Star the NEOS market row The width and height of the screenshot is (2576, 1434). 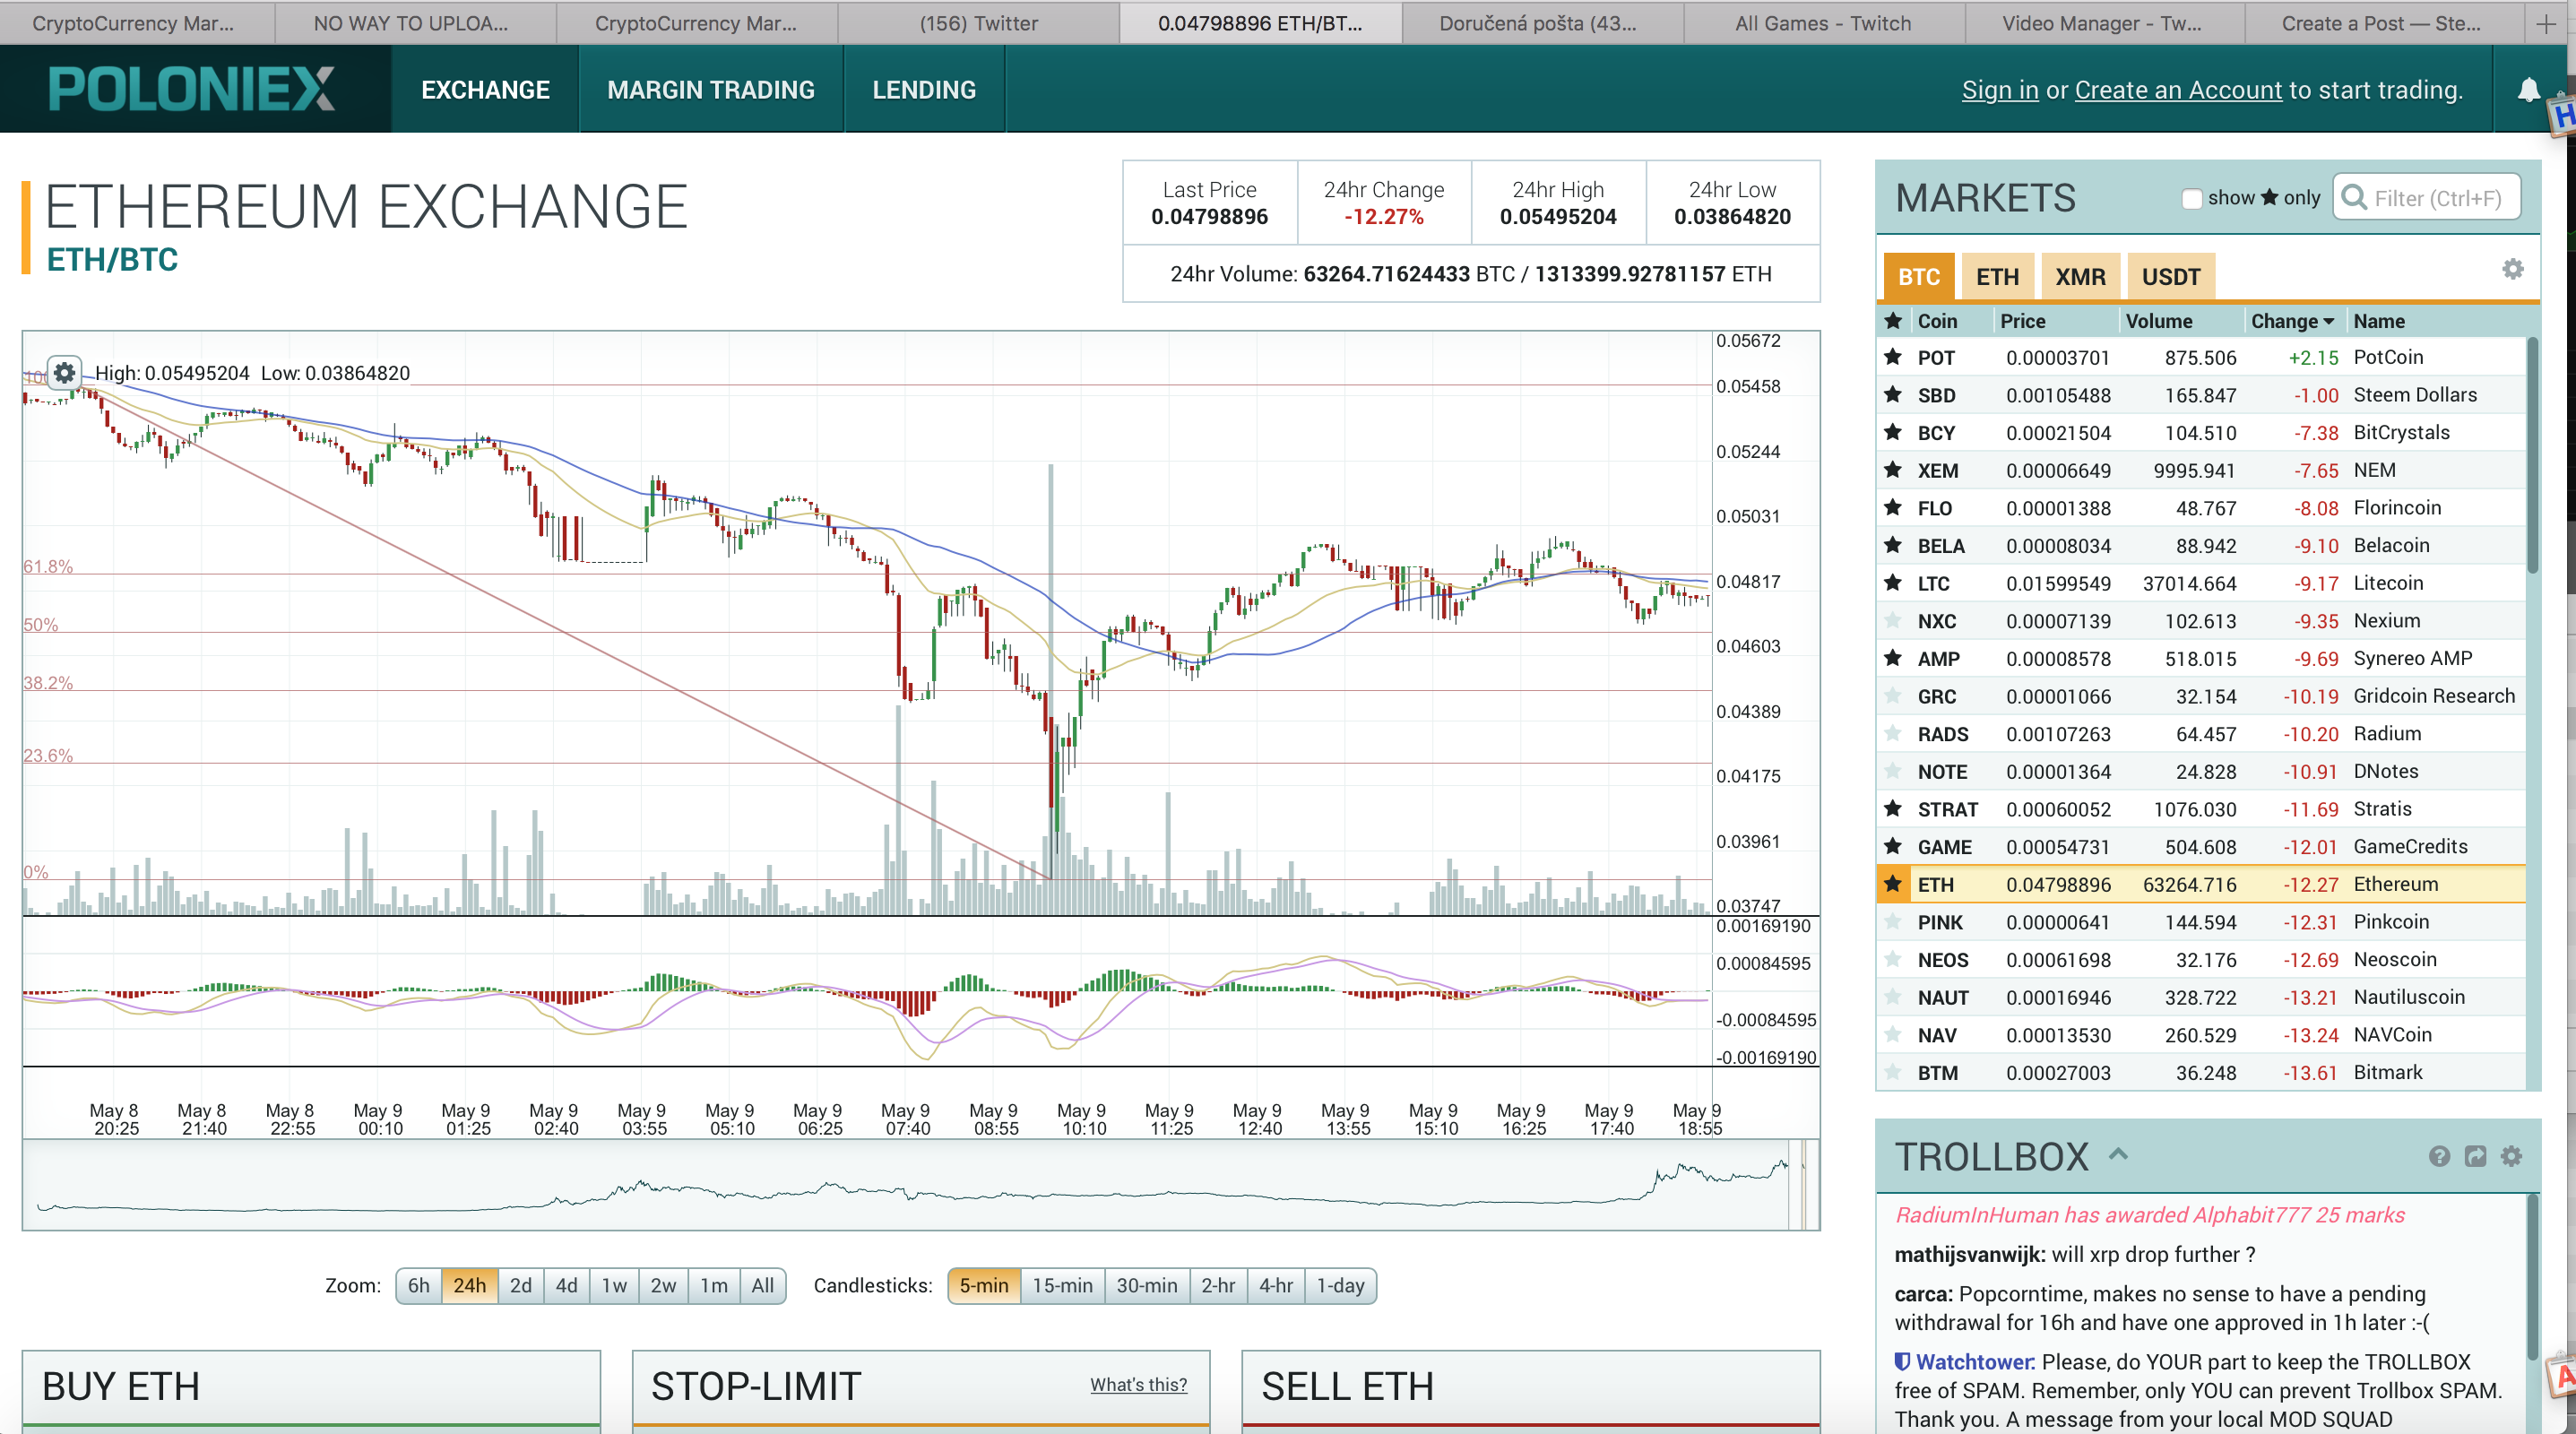pyautogui.click(x=1893, y=960)
